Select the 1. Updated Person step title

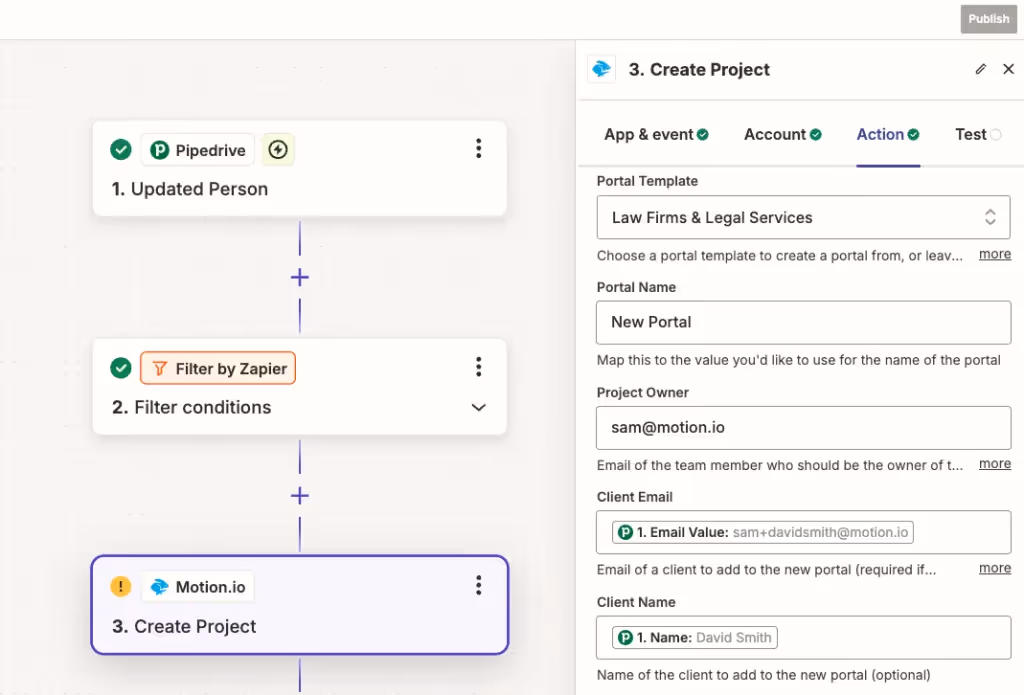[x=190, y=189]
